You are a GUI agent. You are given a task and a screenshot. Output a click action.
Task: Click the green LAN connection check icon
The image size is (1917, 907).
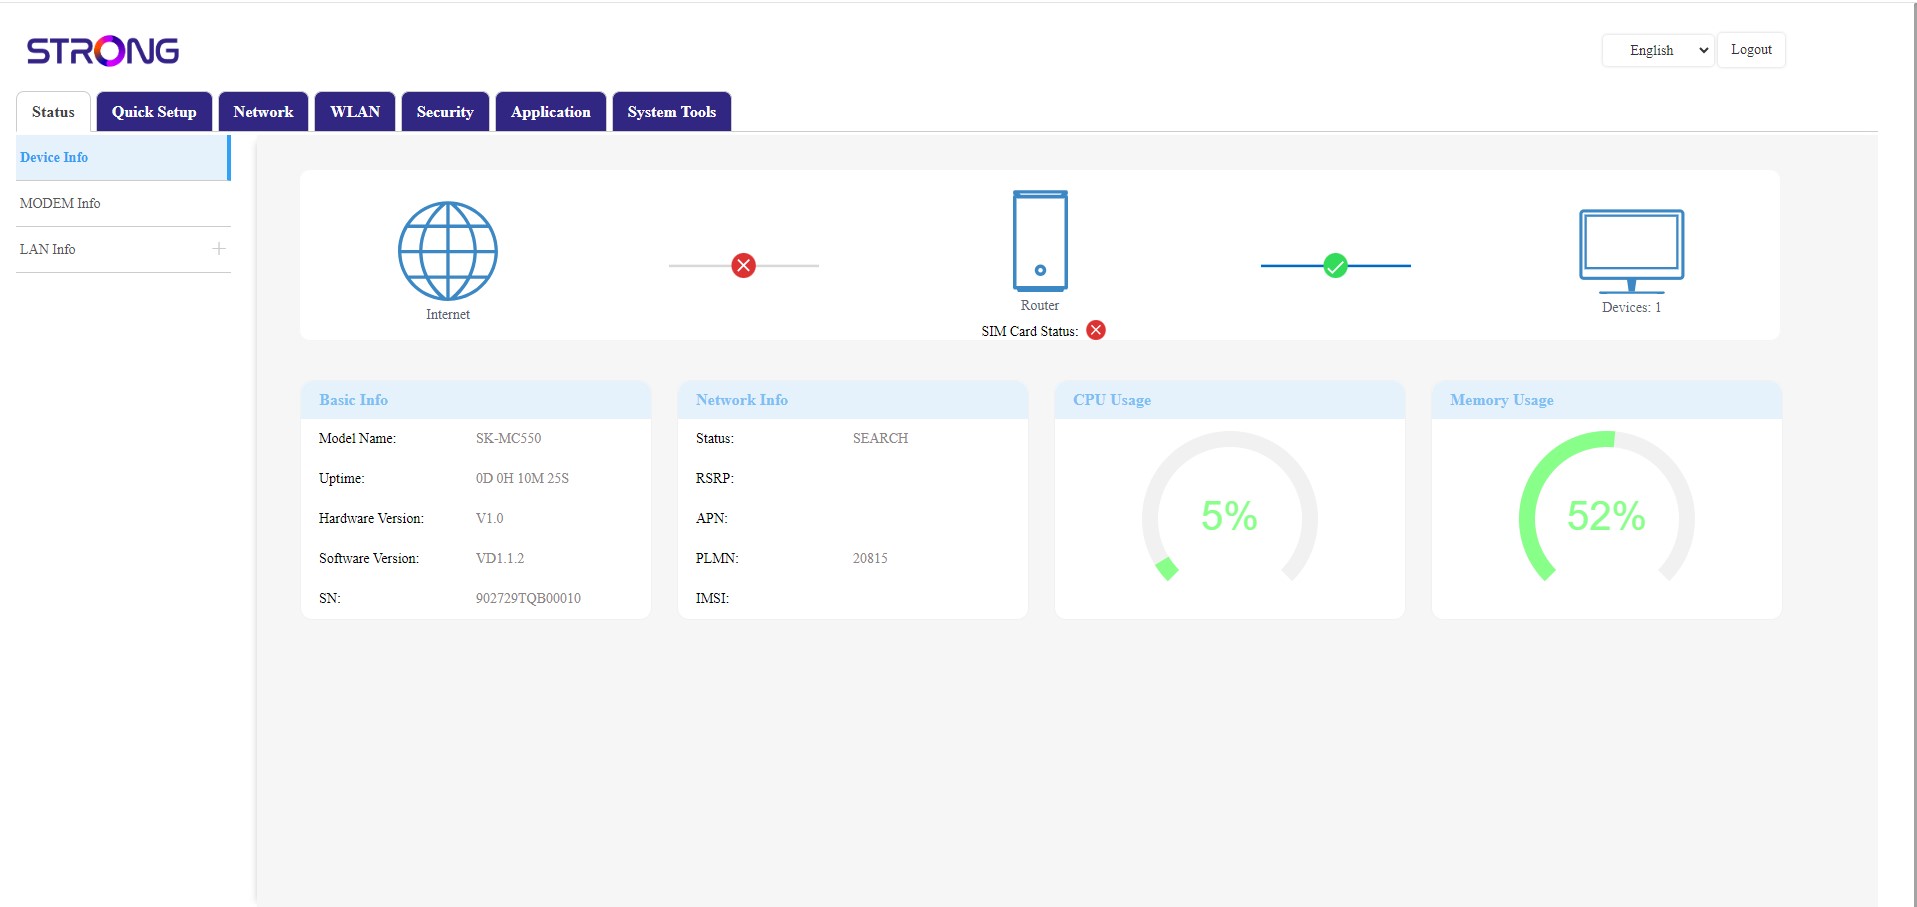(x=1335, y=265)
